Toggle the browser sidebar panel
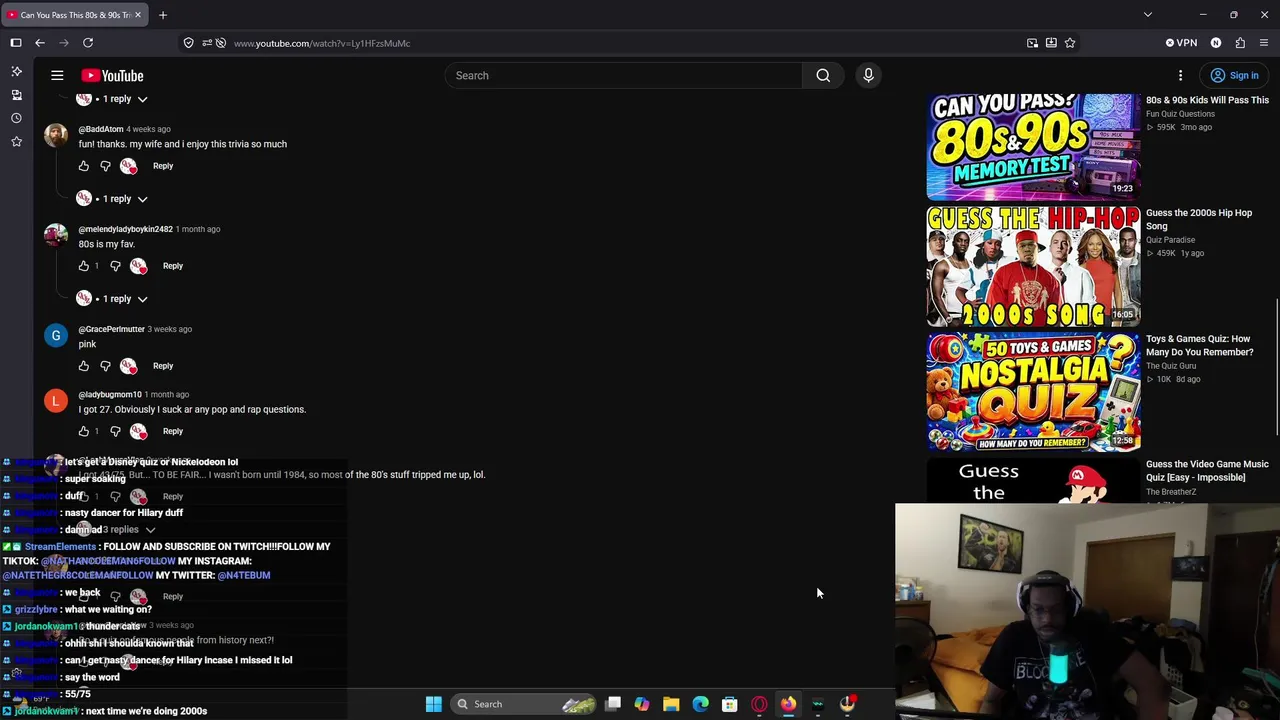The image size is (1280, 720). pyautogui.click(x=16, y=43)
